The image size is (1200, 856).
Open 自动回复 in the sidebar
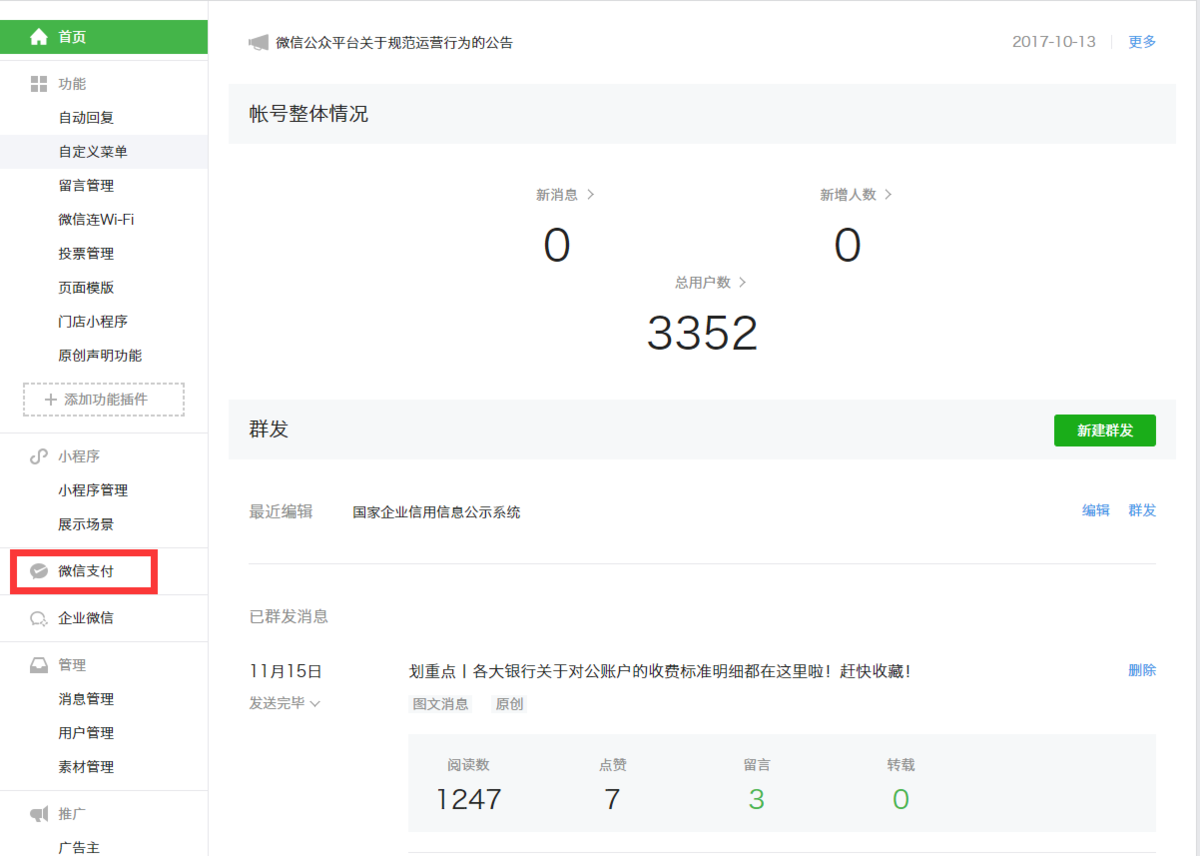86,118
